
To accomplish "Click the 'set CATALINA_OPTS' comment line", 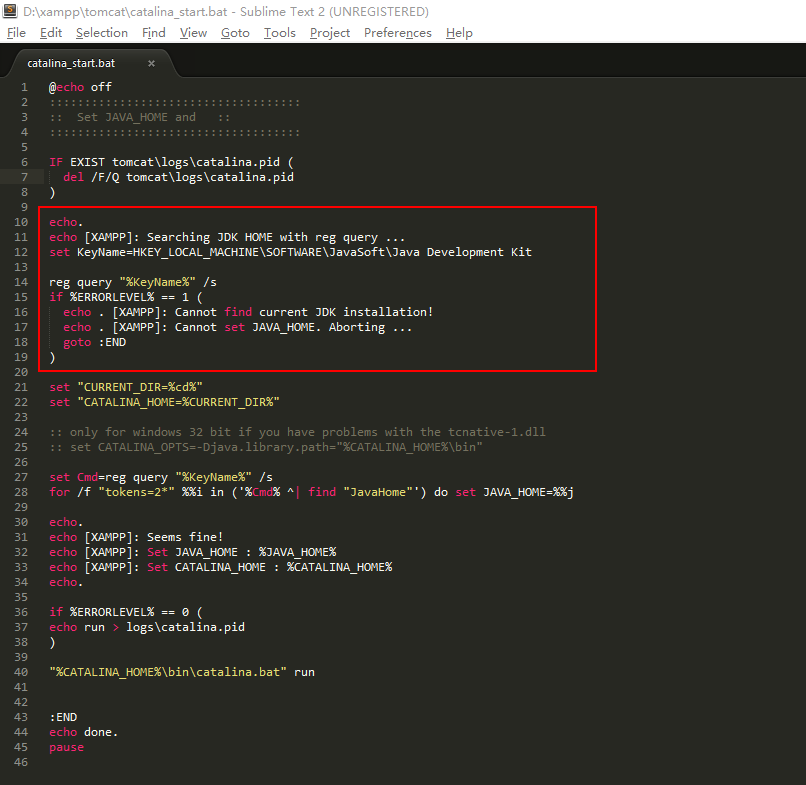I will coord(266,447).
